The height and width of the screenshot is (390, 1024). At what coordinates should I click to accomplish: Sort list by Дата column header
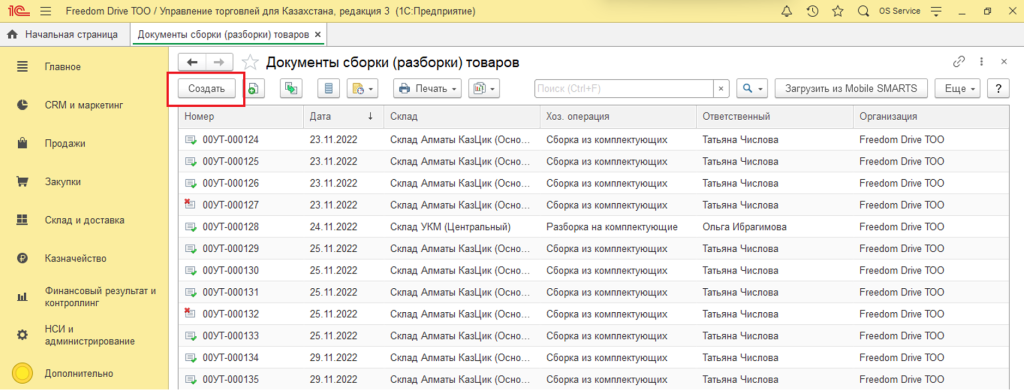343,116
